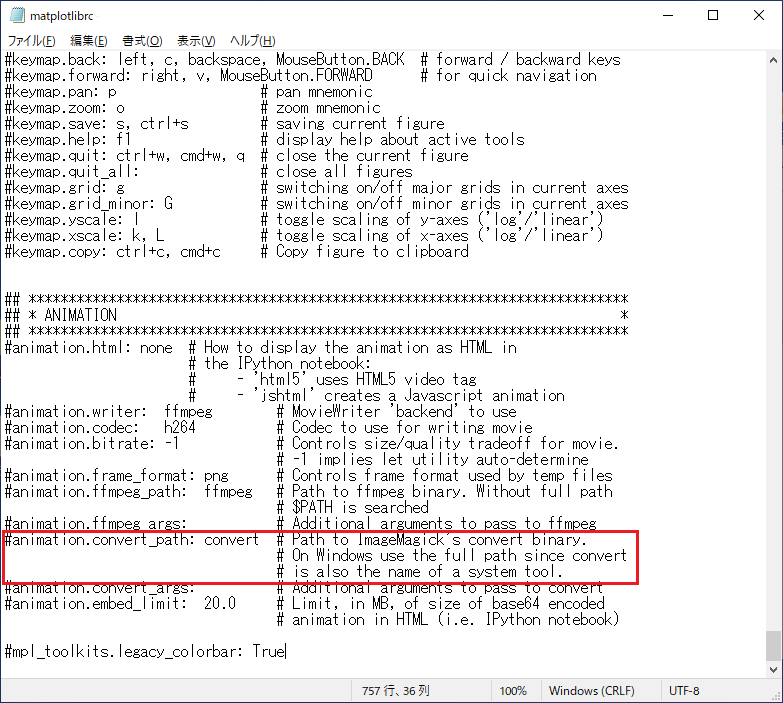The width and height of the screenshot is (783, 703).
Task: Open the ヘルプ(H) menu
Action: [252, 41]
